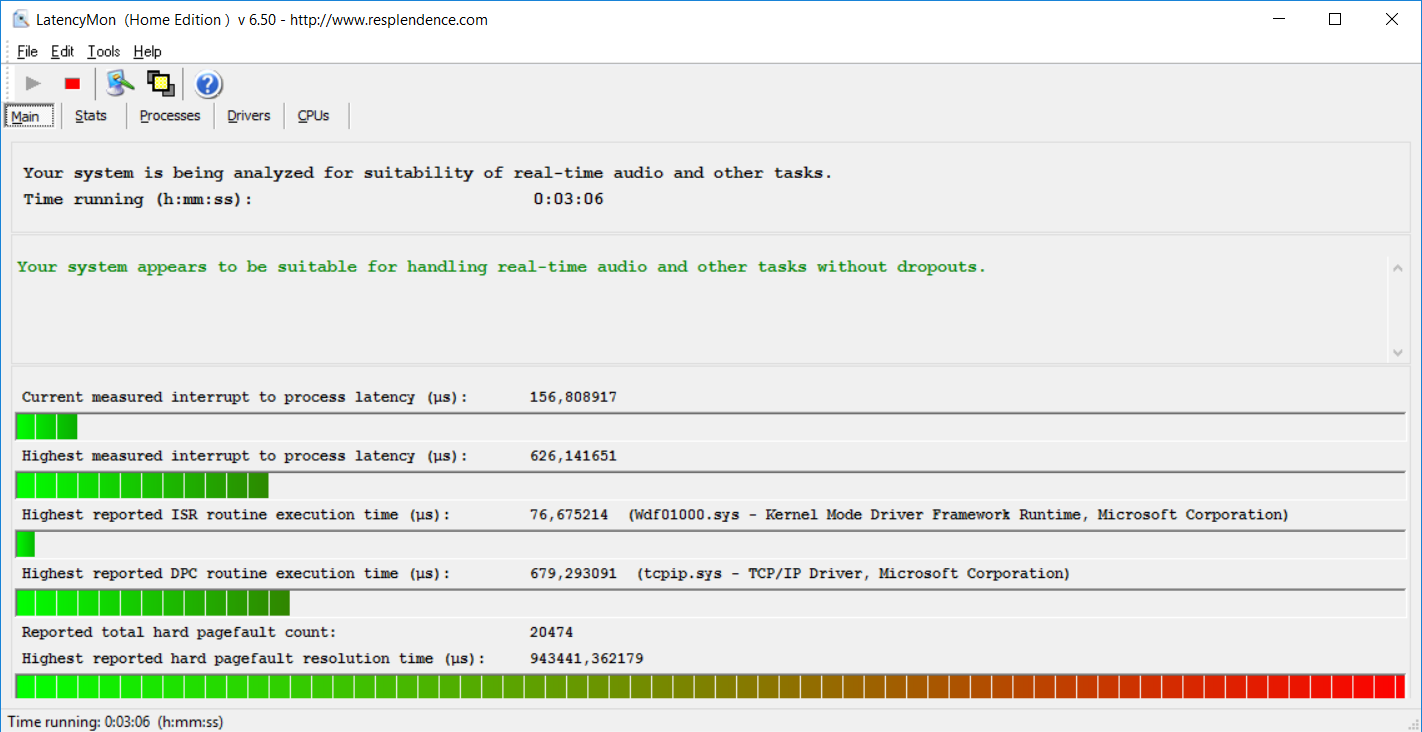
Task: Click the status bar Time running text
Action: 115,721
